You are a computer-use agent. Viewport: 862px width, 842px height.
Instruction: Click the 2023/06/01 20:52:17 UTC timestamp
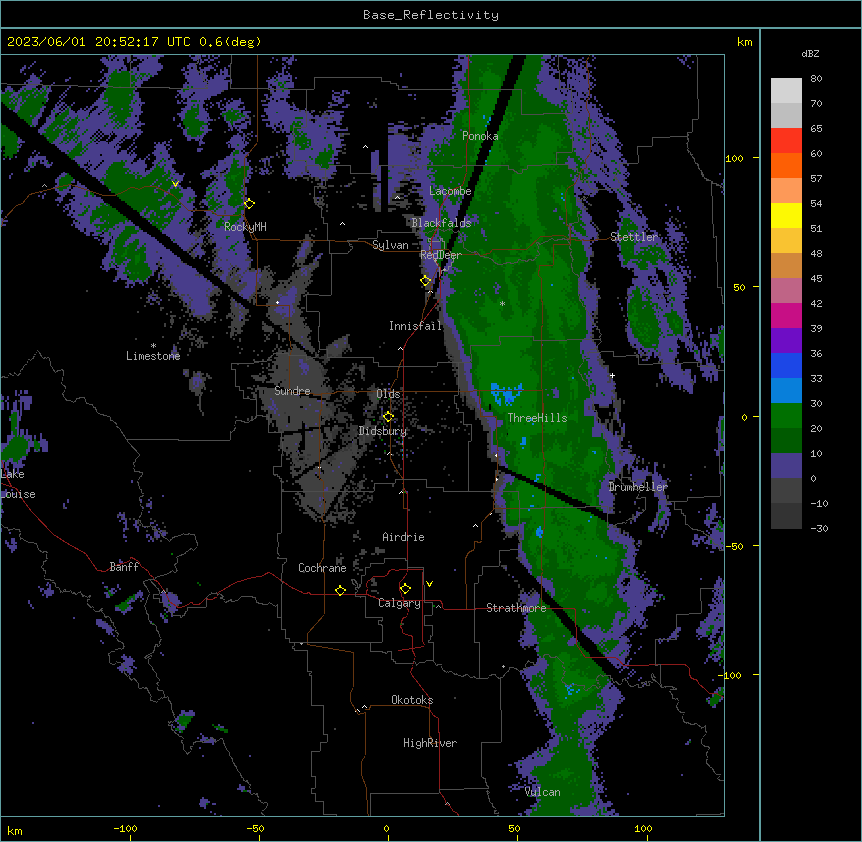pyautogui.click(x=97, y=42)
